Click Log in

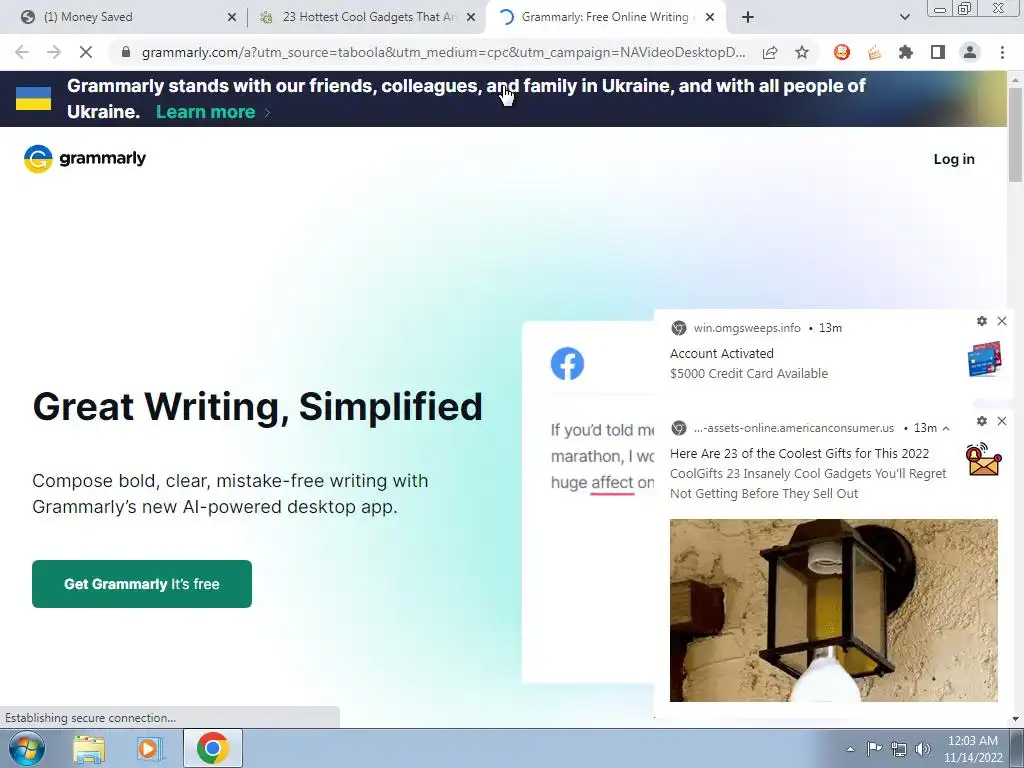click(x=953, y=159)
